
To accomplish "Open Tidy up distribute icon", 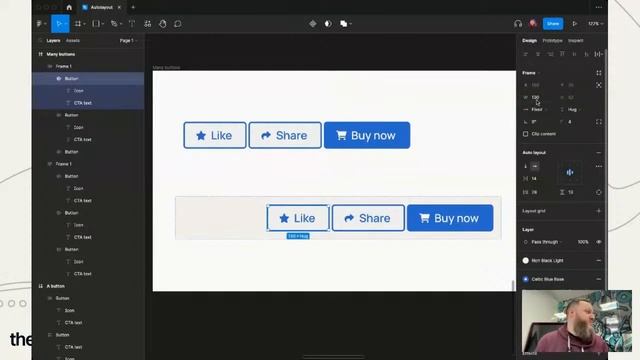I will (x=598, y=54).
